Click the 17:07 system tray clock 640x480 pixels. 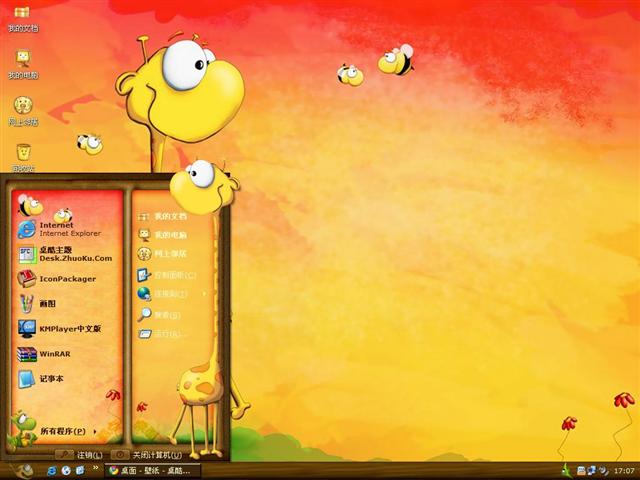[624, 470]
